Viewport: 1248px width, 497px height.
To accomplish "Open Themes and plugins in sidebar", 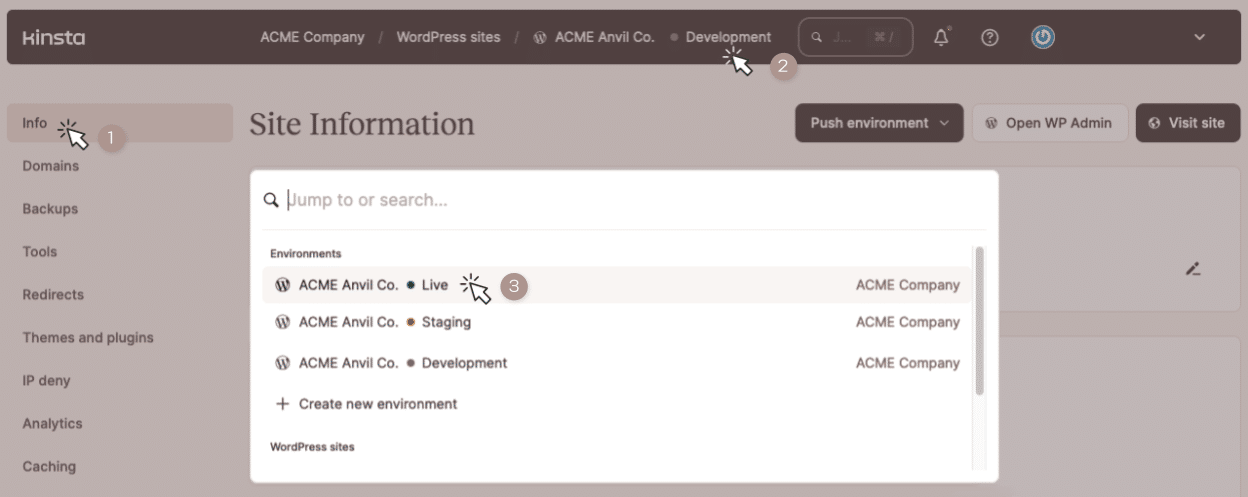I will (88, 338).
